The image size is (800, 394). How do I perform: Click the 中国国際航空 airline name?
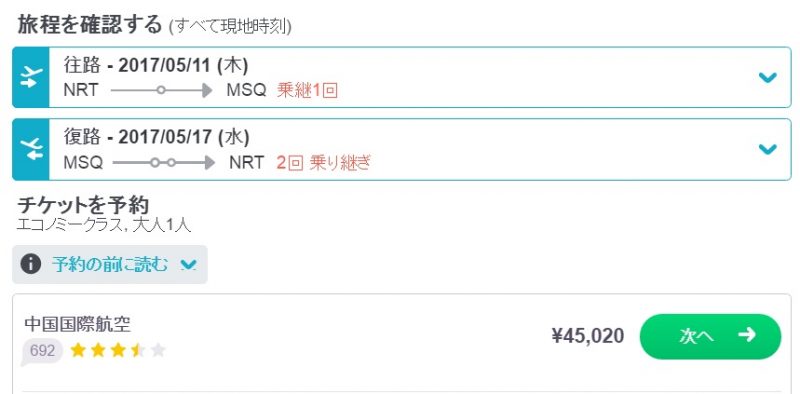coord(78,324)
